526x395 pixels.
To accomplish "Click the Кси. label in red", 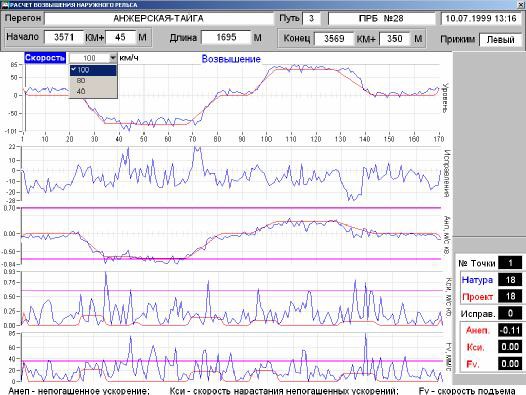I will tap(475, 347).
